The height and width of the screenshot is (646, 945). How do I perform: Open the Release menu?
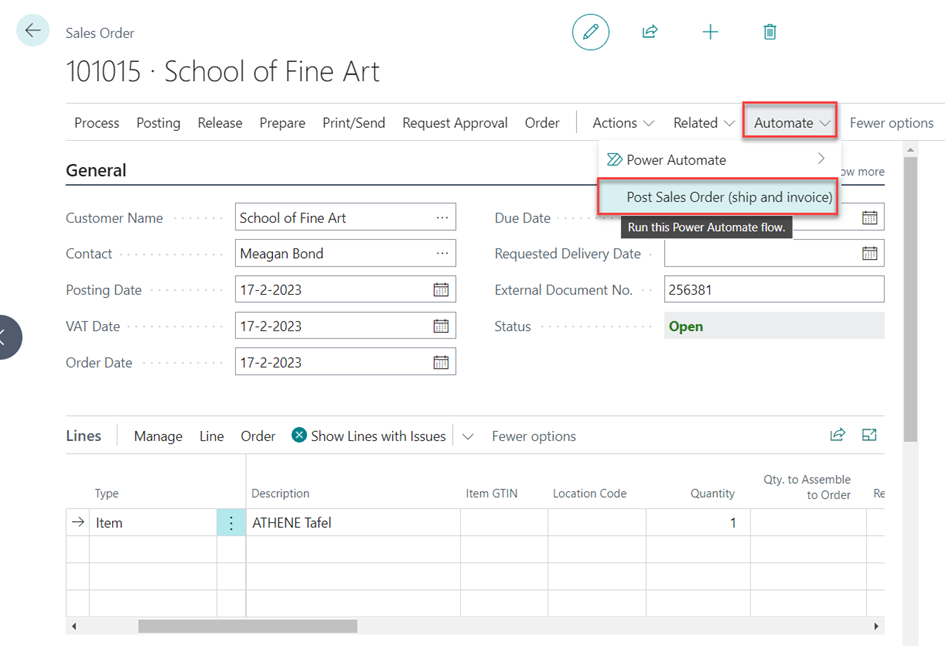click(220, 123)
